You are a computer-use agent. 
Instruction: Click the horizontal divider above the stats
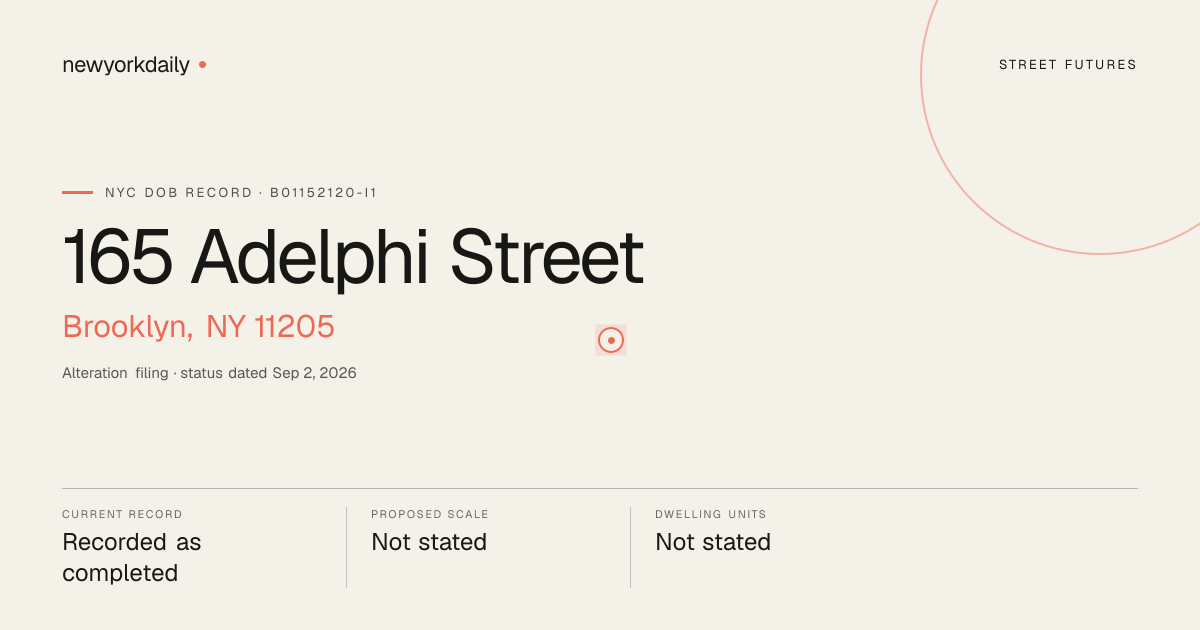tap(600, 488)
